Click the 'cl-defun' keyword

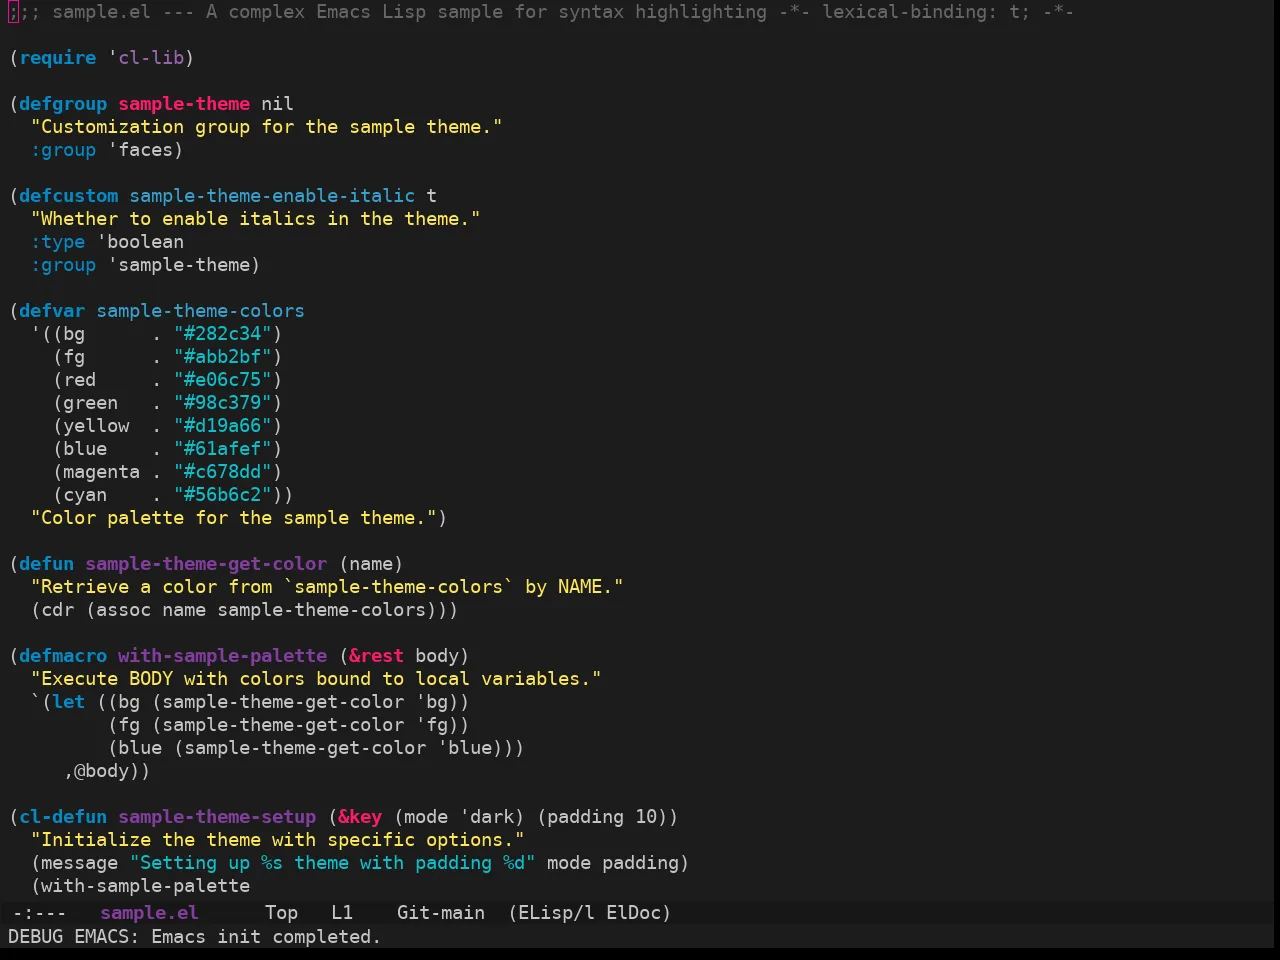pos(63,817)
